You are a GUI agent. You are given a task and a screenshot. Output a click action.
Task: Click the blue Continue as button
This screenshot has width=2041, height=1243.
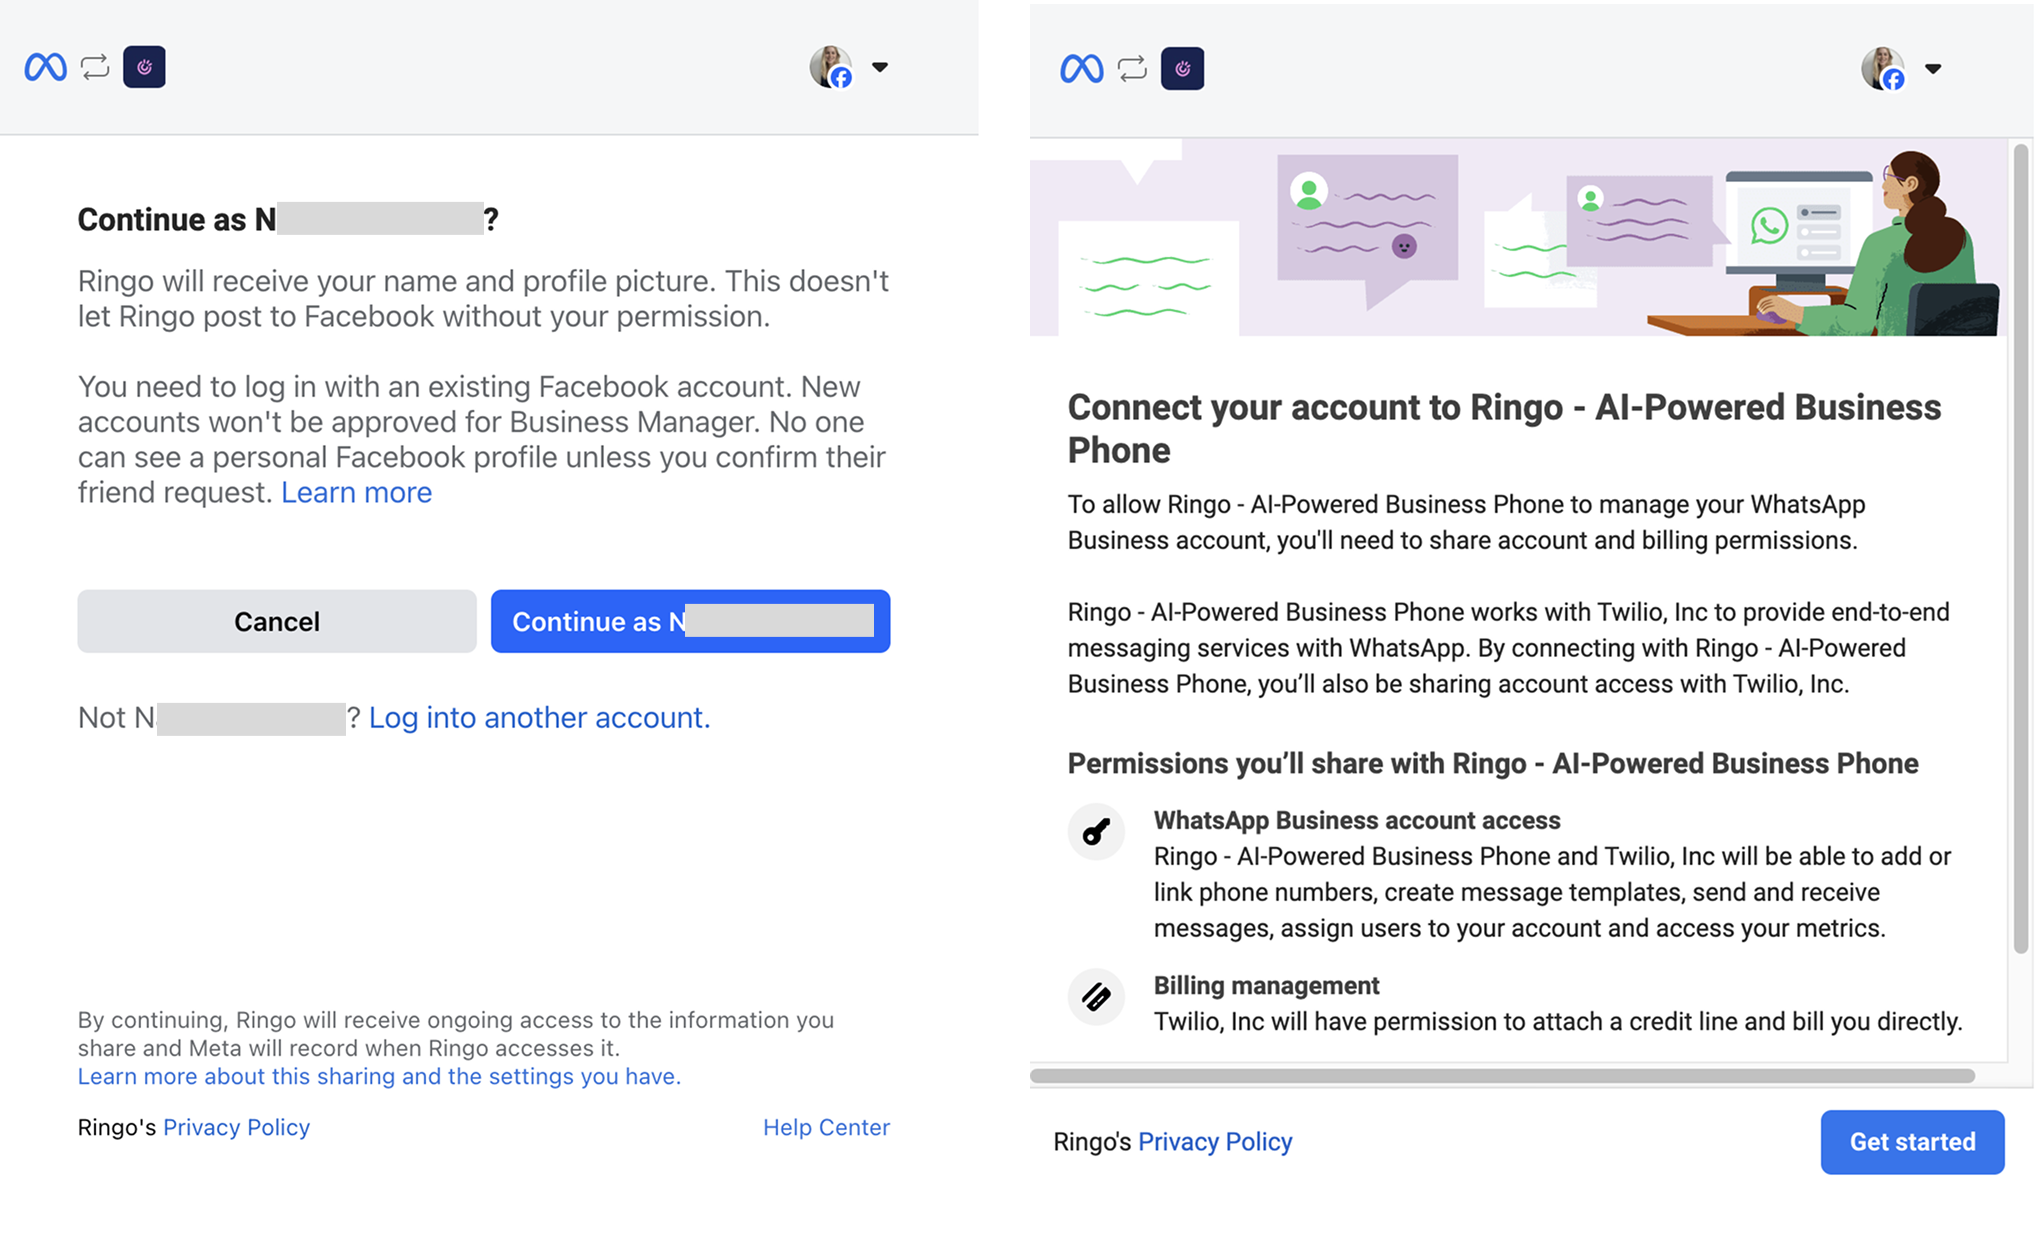690,621
